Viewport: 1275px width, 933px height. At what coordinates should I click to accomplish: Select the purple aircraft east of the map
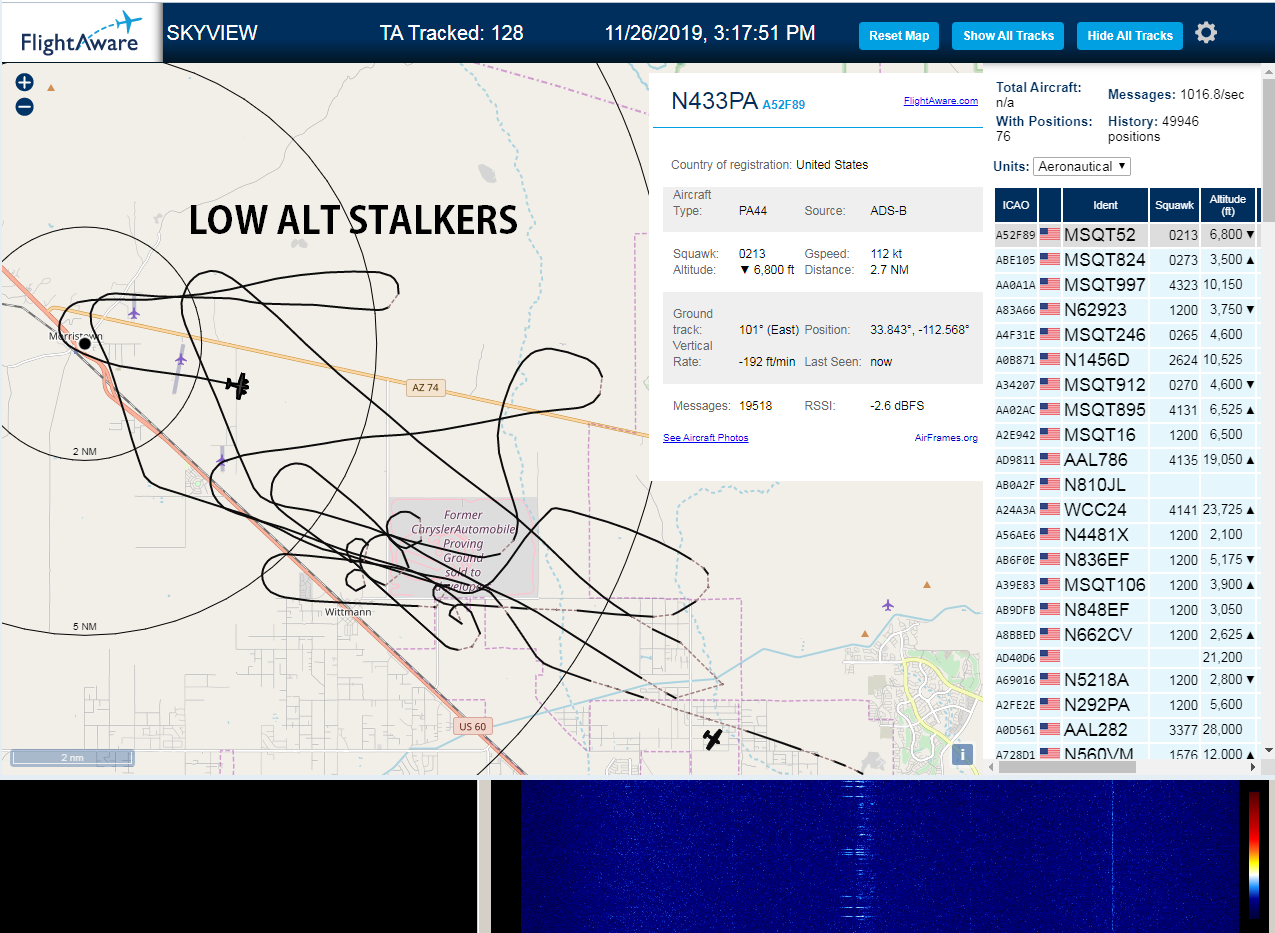(888, 605)
